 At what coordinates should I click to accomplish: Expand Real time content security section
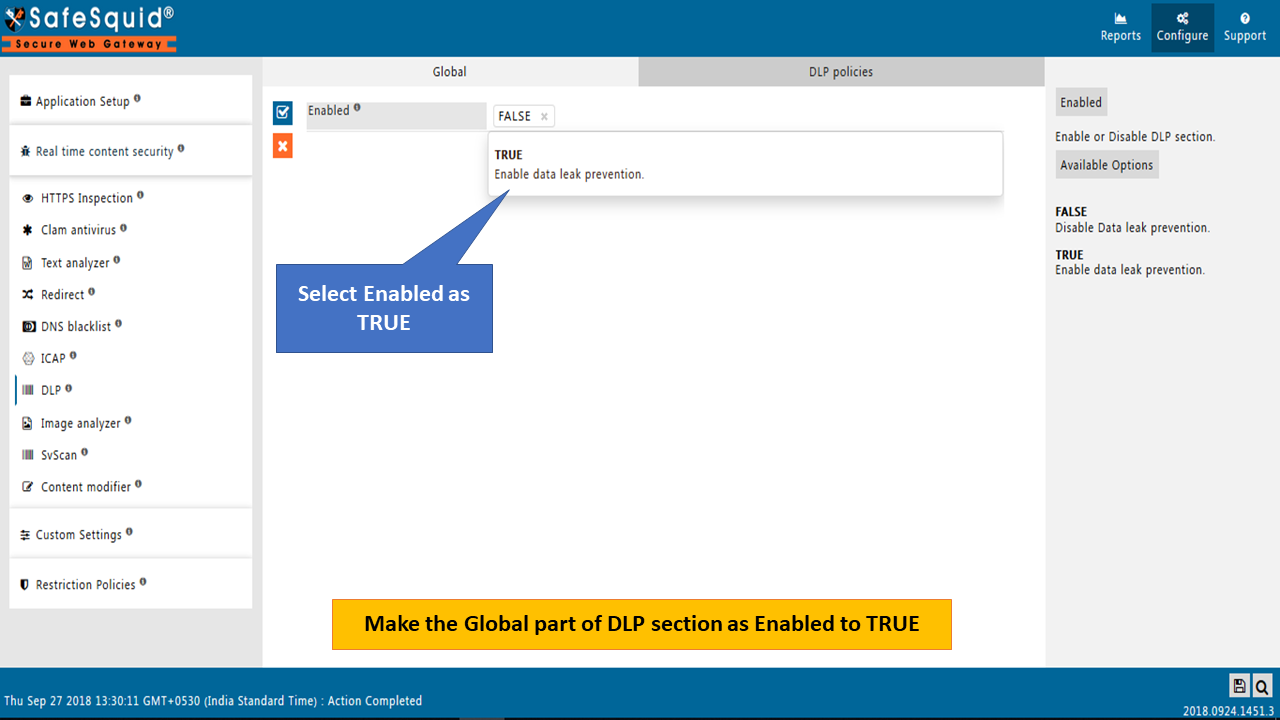[131, 151]
